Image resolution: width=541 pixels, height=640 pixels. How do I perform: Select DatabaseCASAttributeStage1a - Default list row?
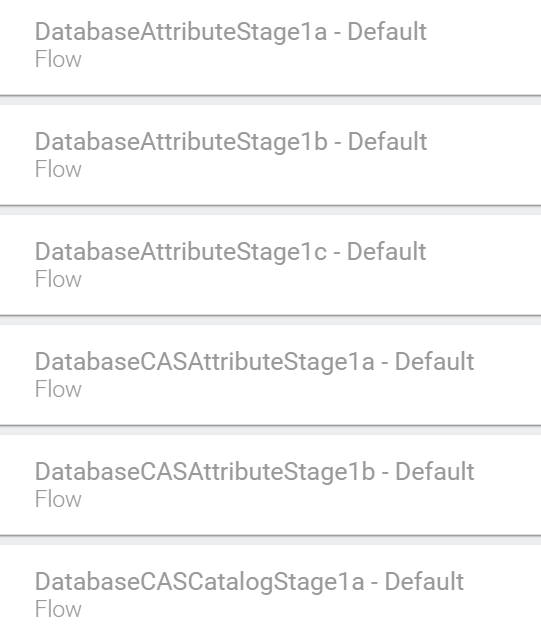point(270,375)
